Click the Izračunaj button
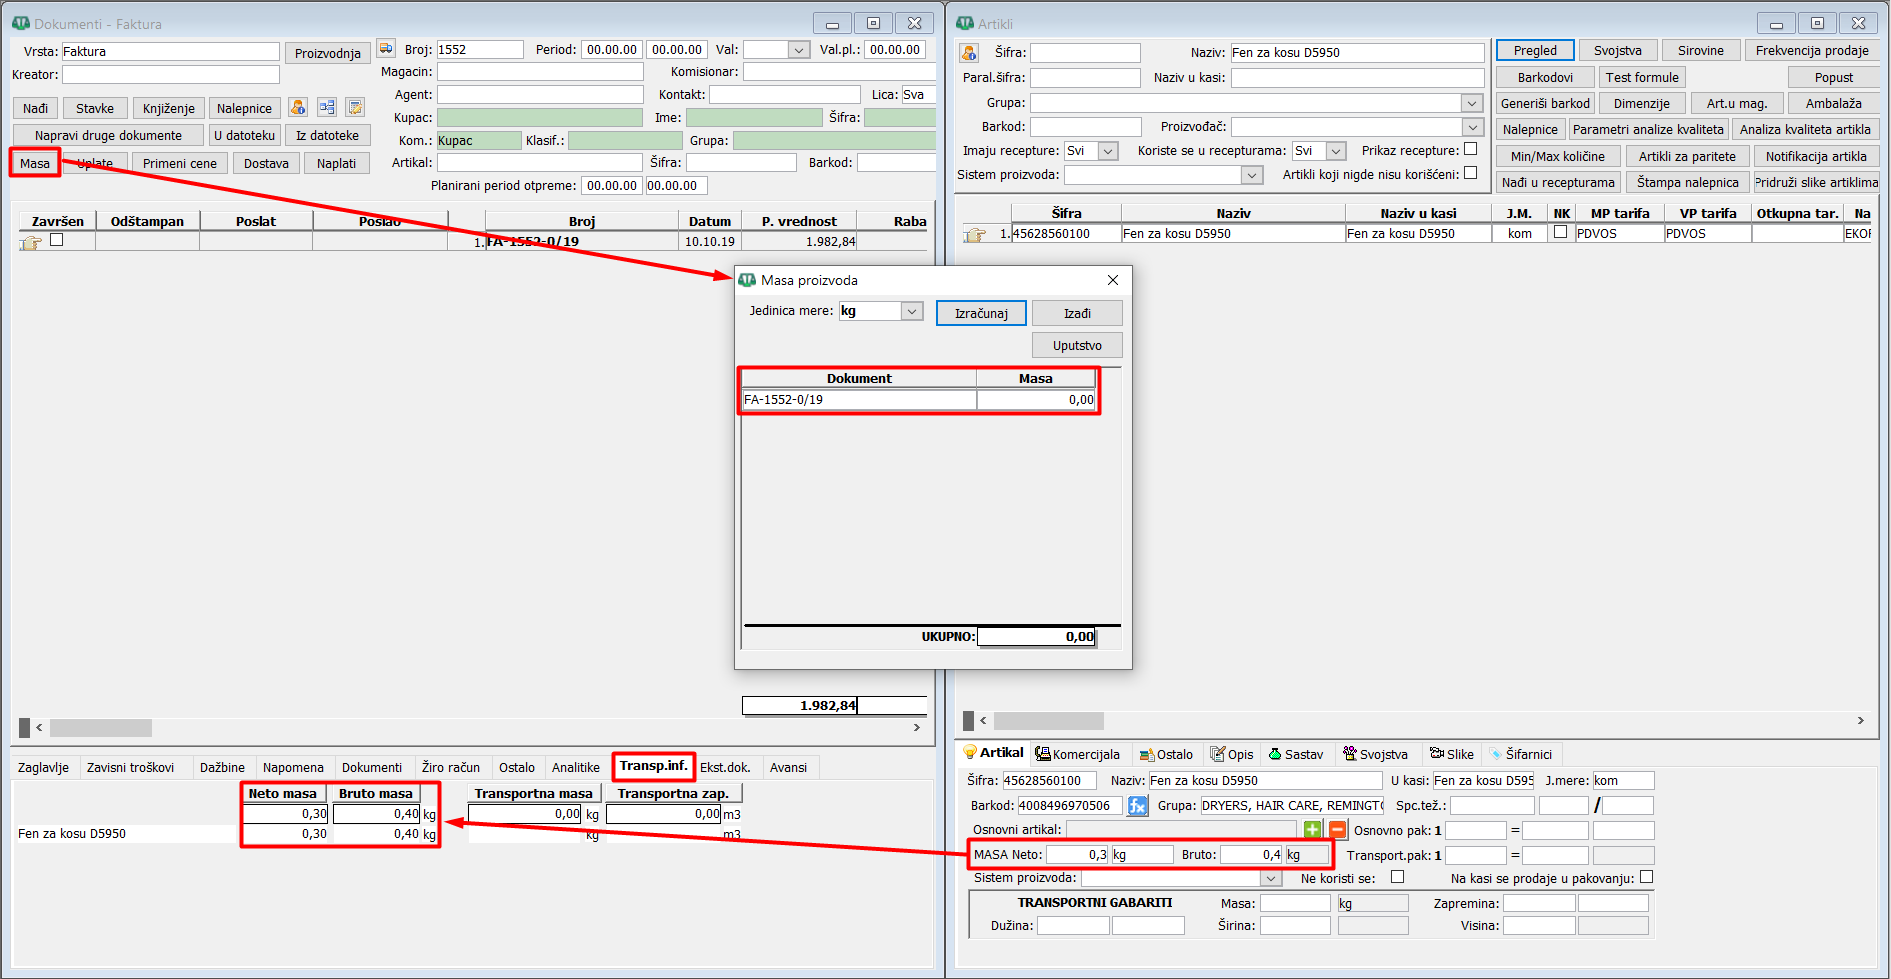The width and height of the screenshot is (1891, 979). pos(981,313)
